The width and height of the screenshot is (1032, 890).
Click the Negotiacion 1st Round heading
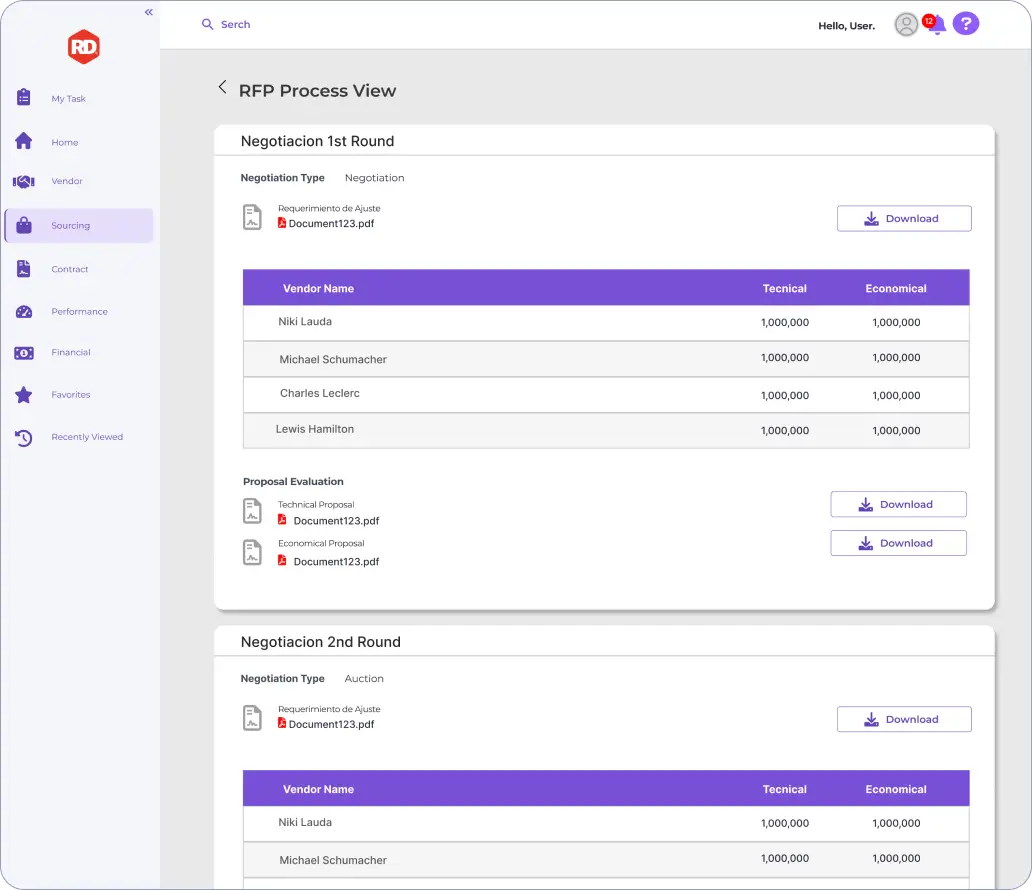[x=317, y=141]
